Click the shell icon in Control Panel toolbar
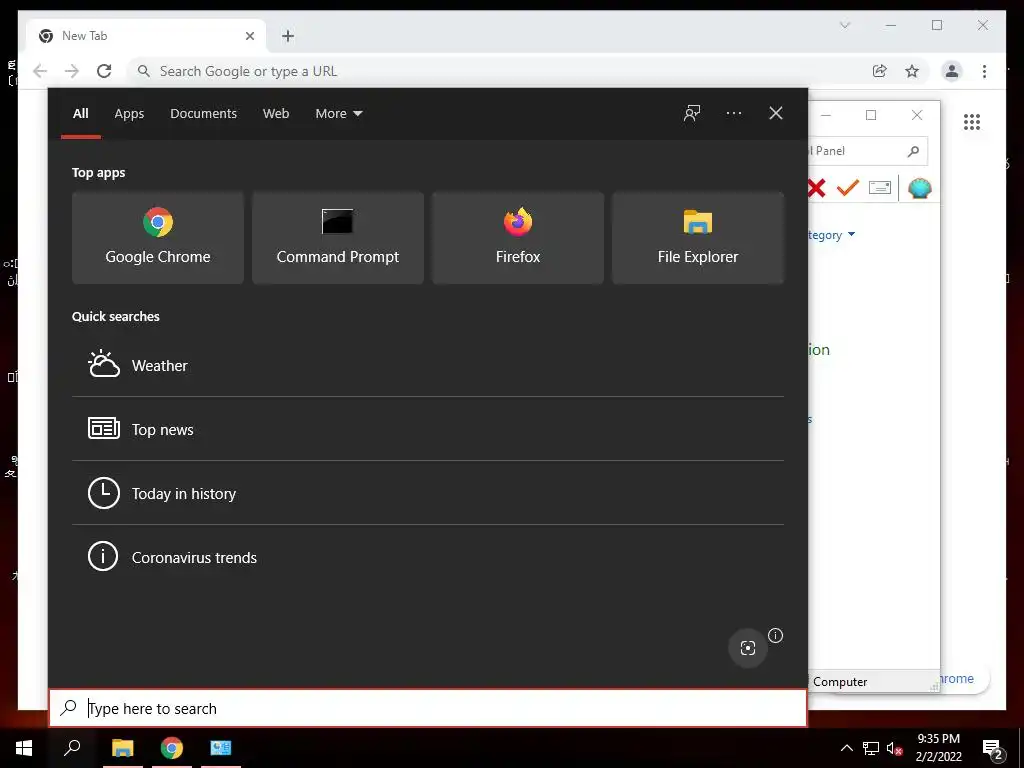The height and width of the screenshot is (768, 1024). (920, 188)
